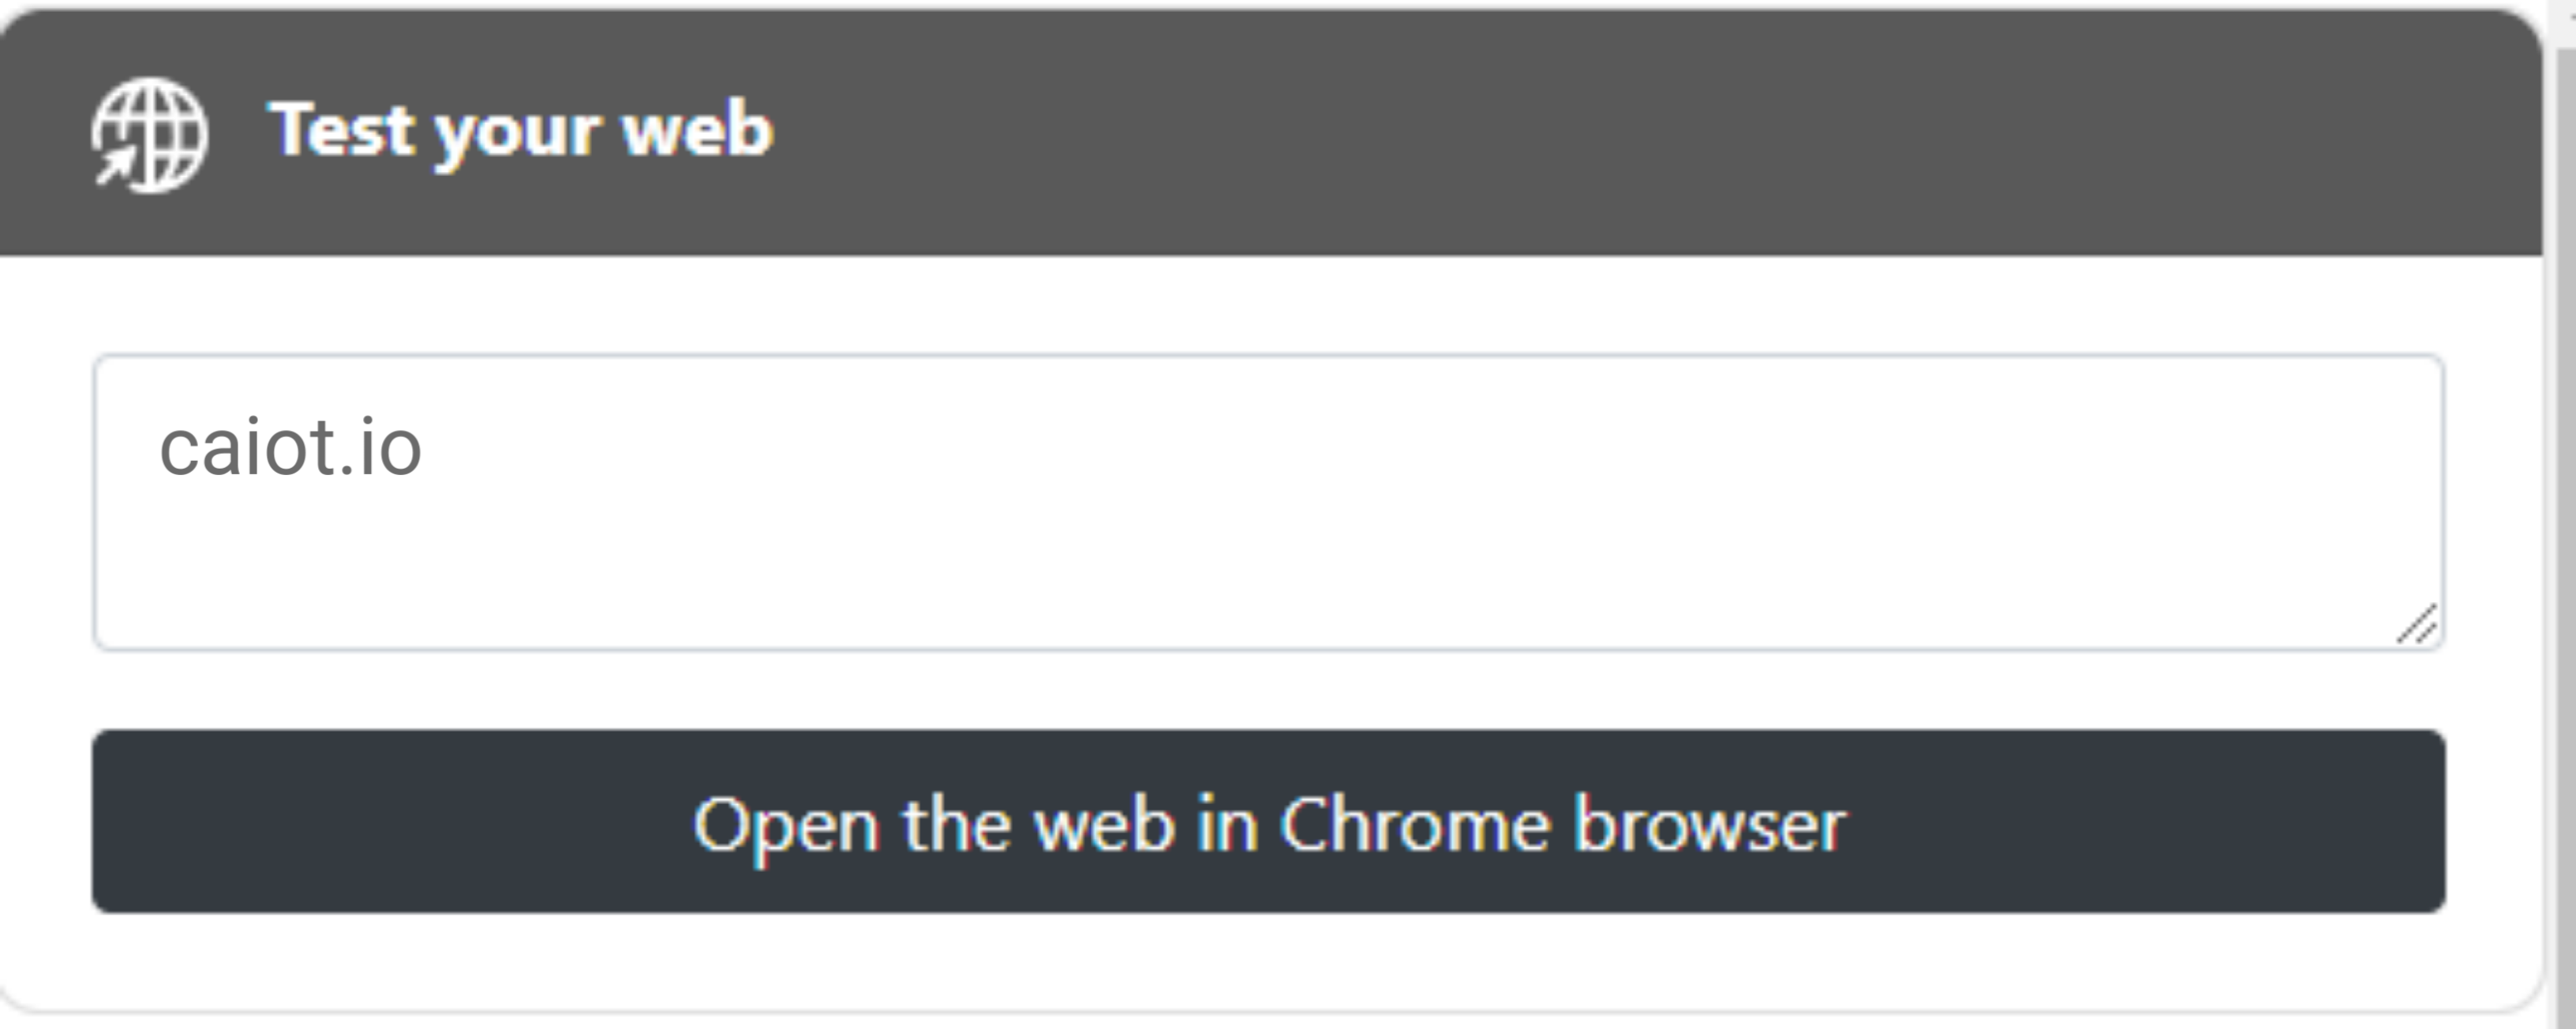This screenshot has height=1029, width=2576.
Task: Click the vertical scrollbar at the right edge
Action: [2565, 530]
